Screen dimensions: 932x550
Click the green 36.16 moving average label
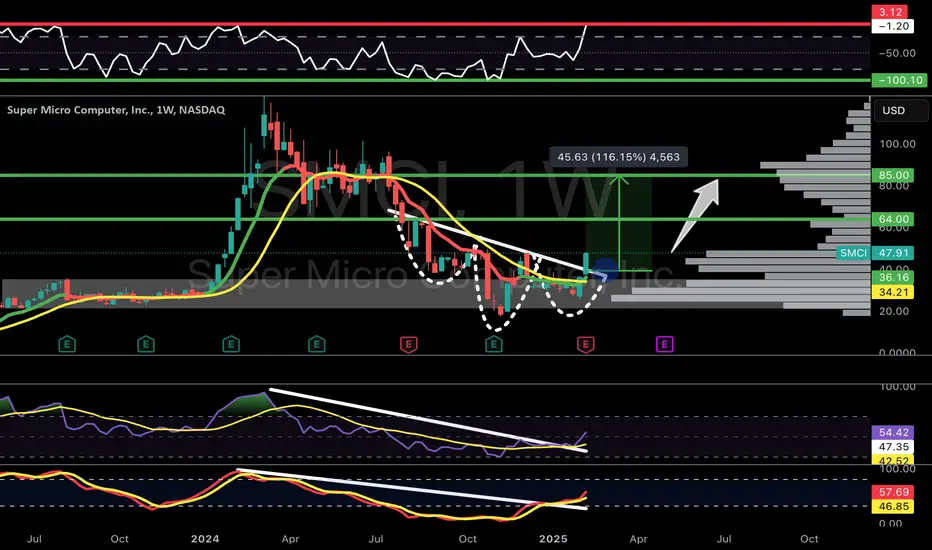click(893, 278)
